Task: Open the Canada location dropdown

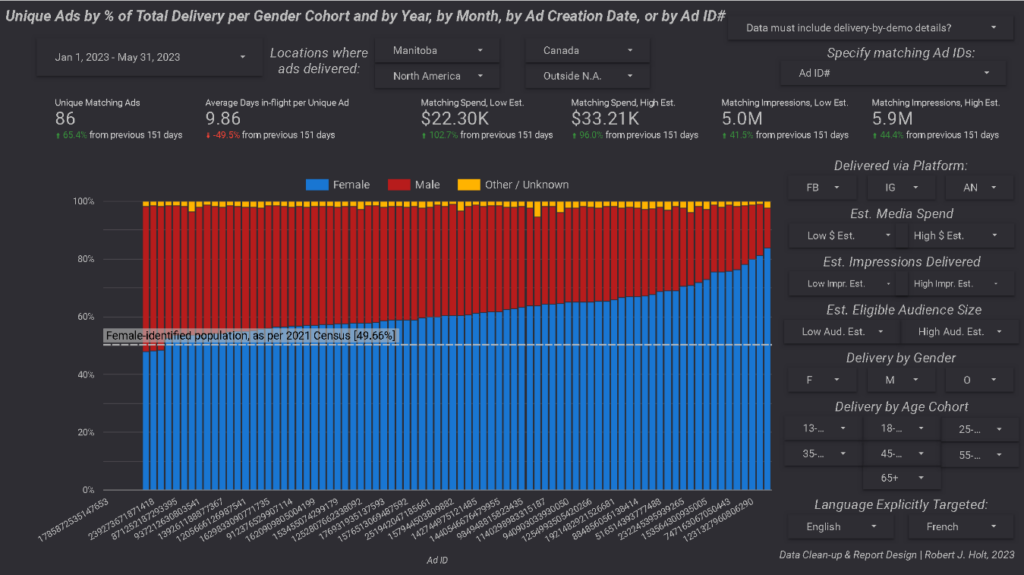Action: point(587,50)
